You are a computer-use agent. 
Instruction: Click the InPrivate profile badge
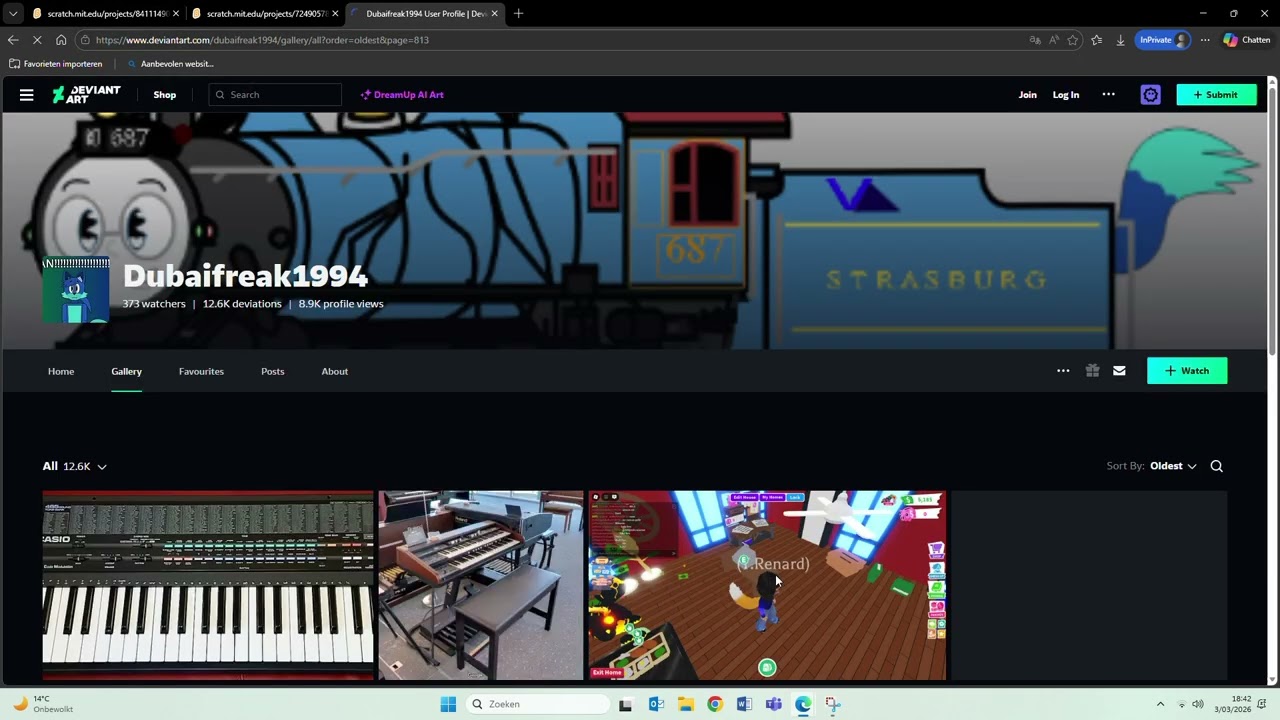coord(1163,40)
